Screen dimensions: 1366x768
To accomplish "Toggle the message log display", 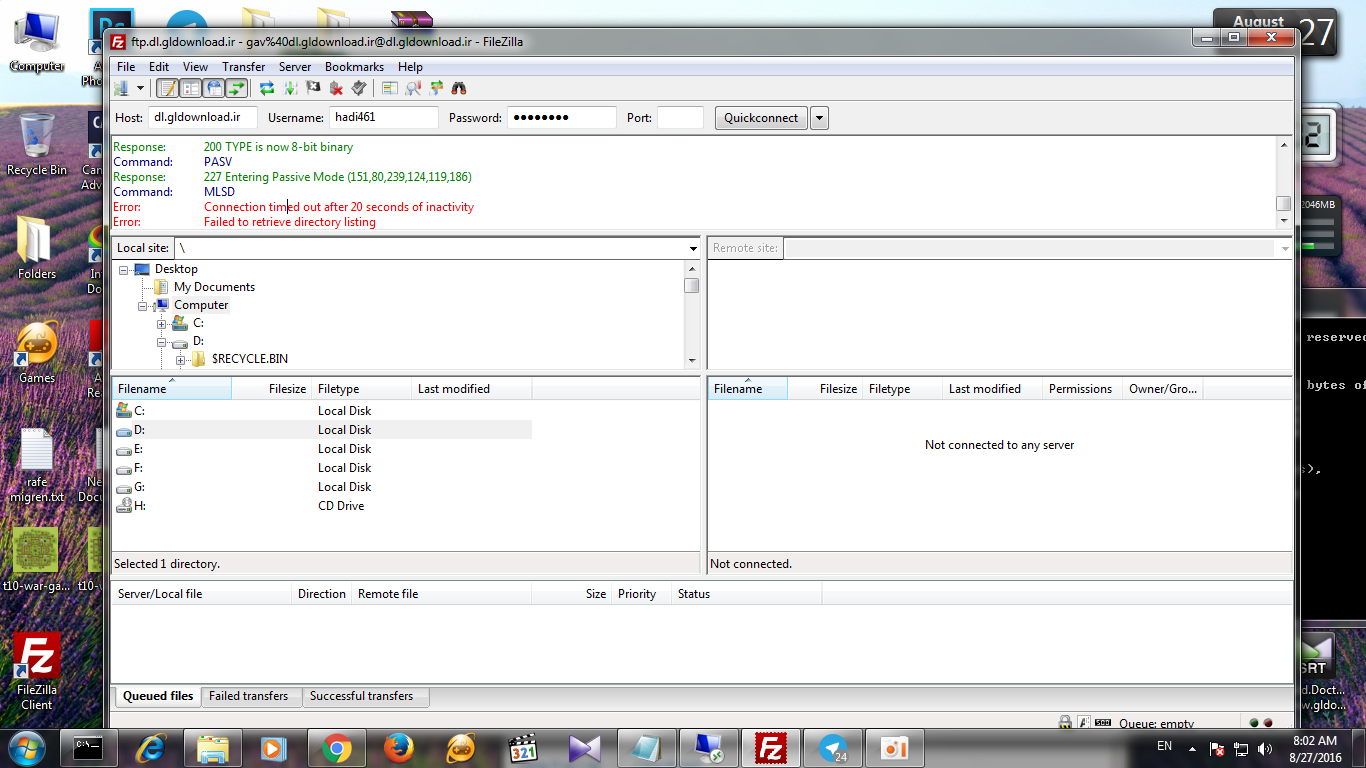I will 167,88.
